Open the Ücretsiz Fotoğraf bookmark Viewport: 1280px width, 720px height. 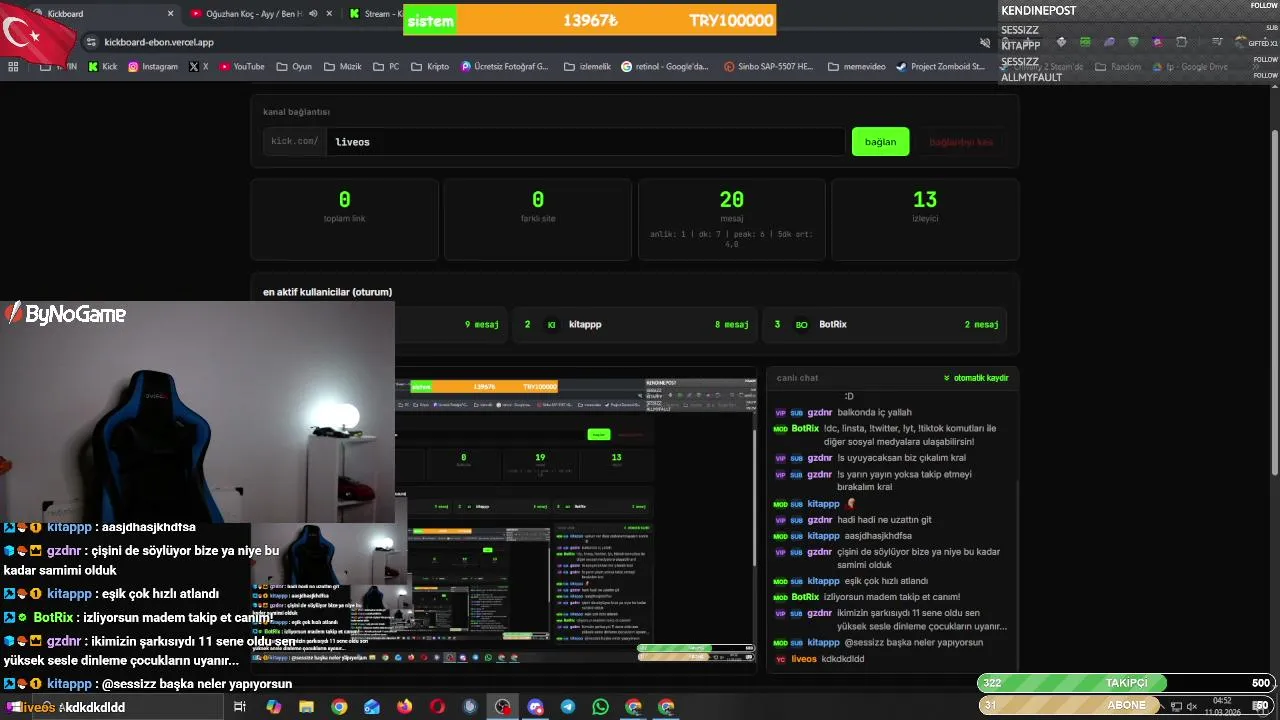(505, 67)
